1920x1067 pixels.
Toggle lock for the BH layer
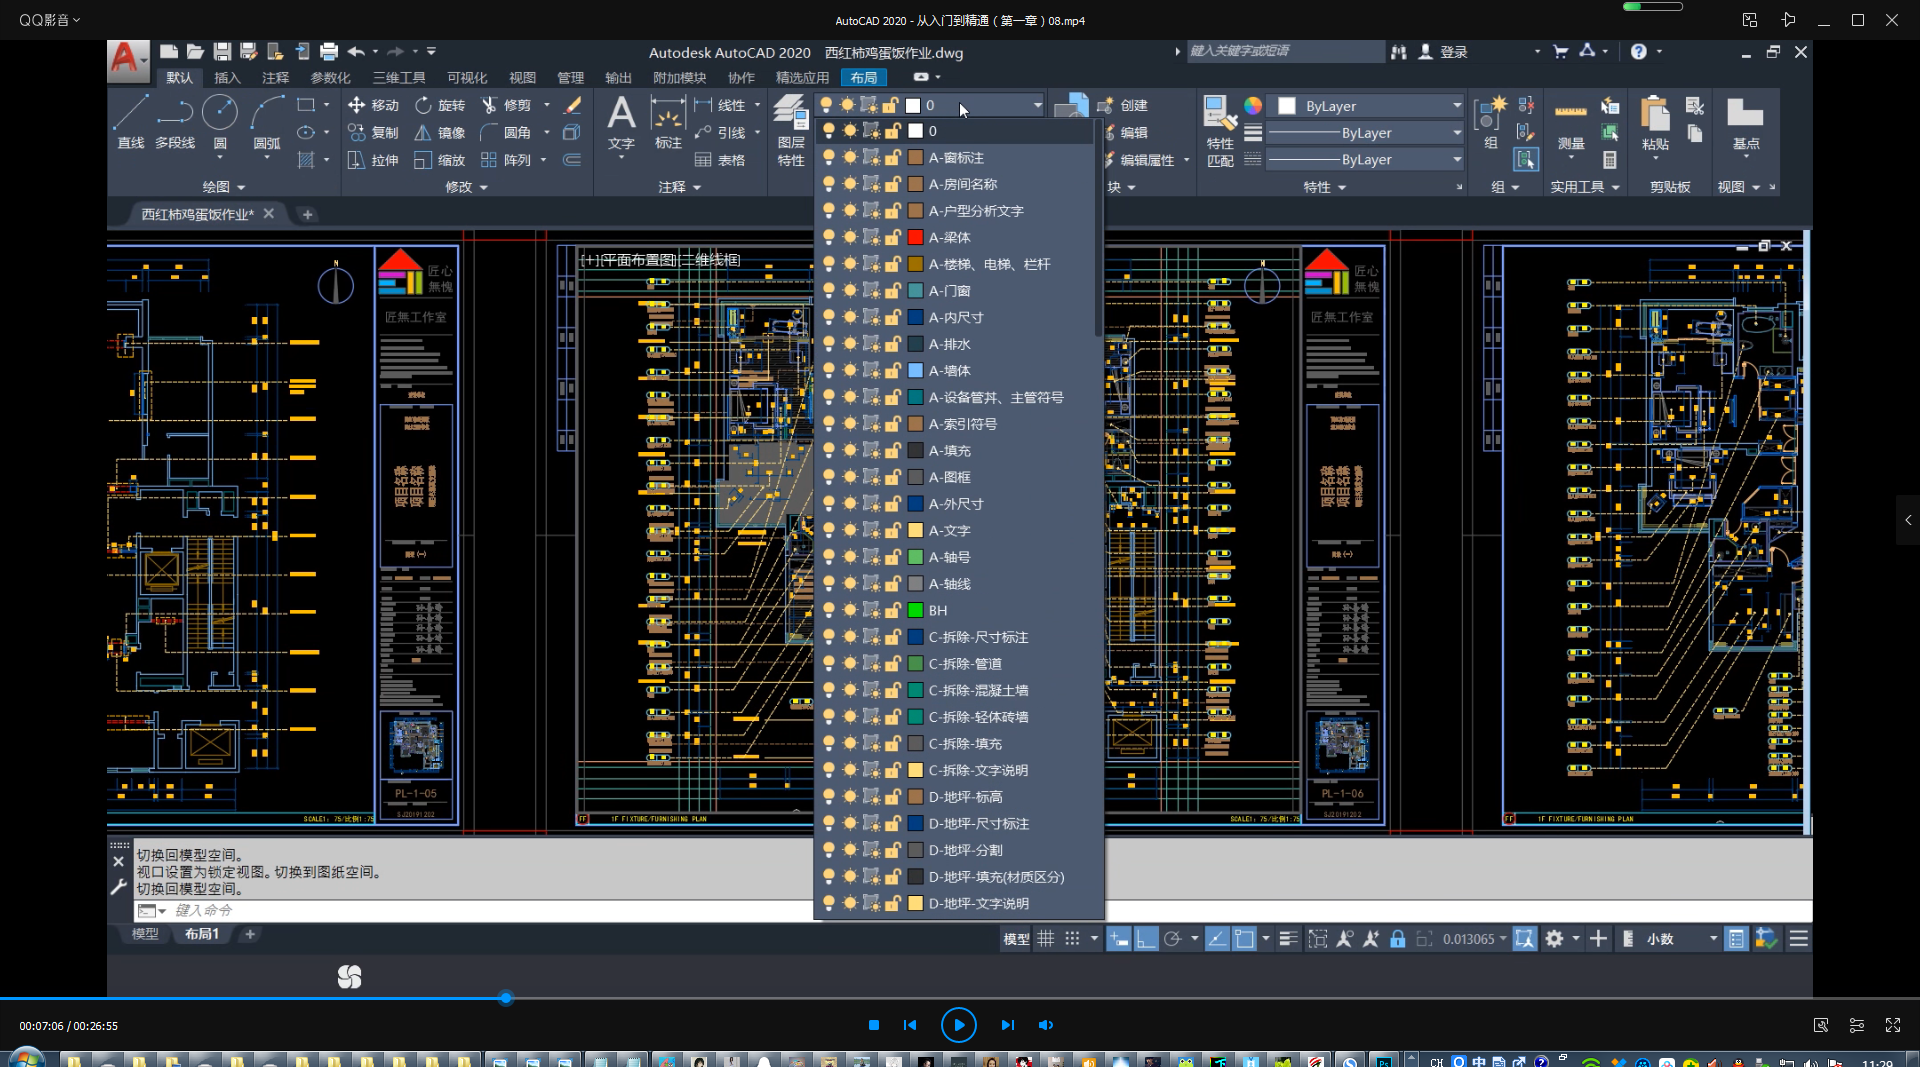[x=892, y=610]
